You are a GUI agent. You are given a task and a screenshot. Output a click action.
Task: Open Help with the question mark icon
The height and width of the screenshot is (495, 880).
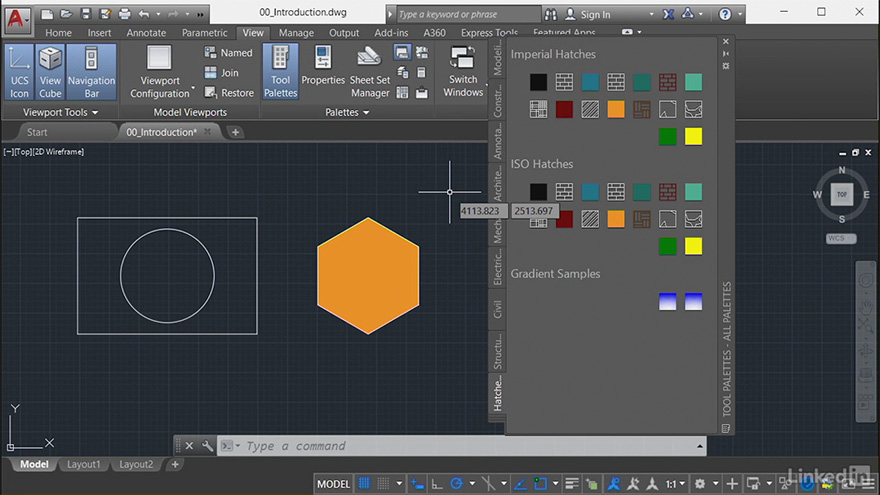(725, 14)
